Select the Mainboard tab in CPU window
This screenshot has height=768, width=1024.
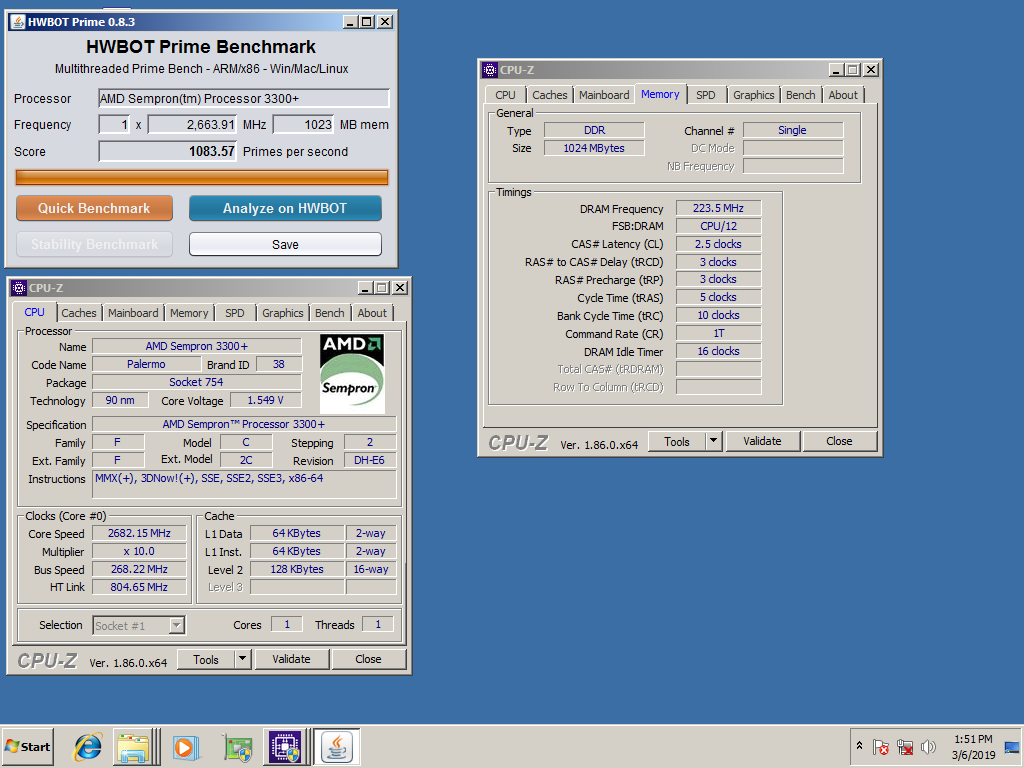point(133,313)
